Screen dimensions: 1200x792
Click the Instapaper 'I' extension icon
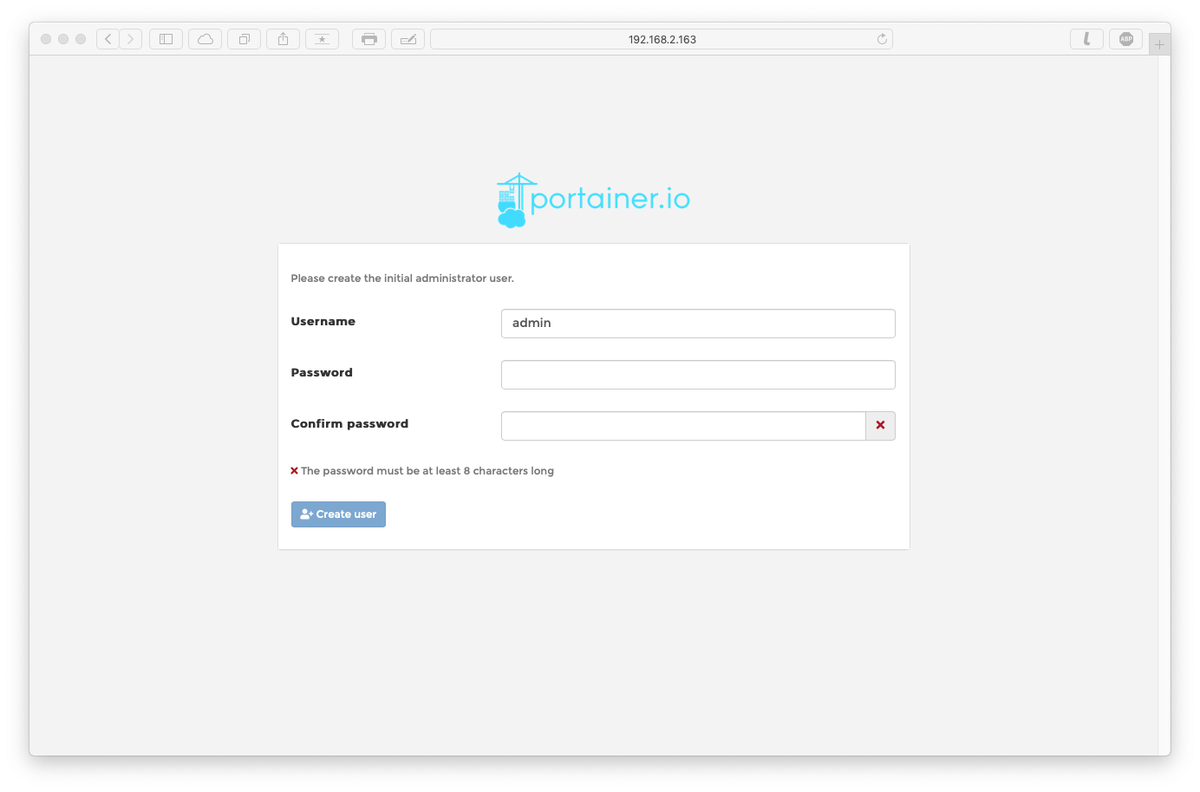(x=1086, y=39)
